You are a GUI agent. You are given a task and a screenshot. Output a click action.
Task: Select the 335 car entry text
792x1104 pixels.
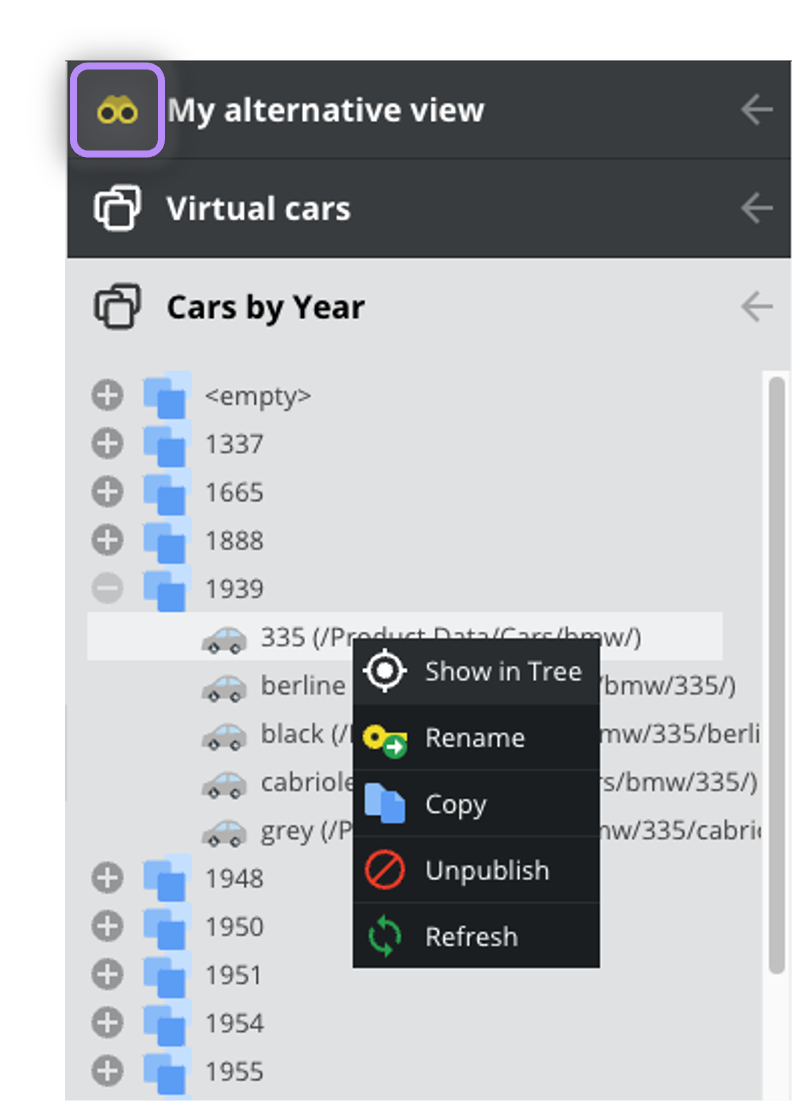tap(451, 637)
